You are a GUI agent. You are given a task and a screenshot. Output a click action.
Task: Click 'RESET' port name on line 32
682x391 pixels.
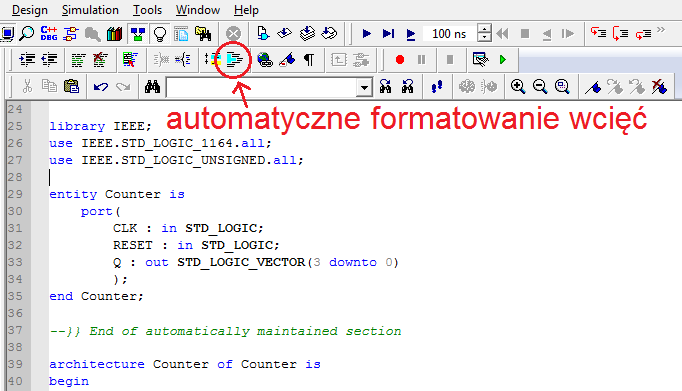[x=133, y=245]
